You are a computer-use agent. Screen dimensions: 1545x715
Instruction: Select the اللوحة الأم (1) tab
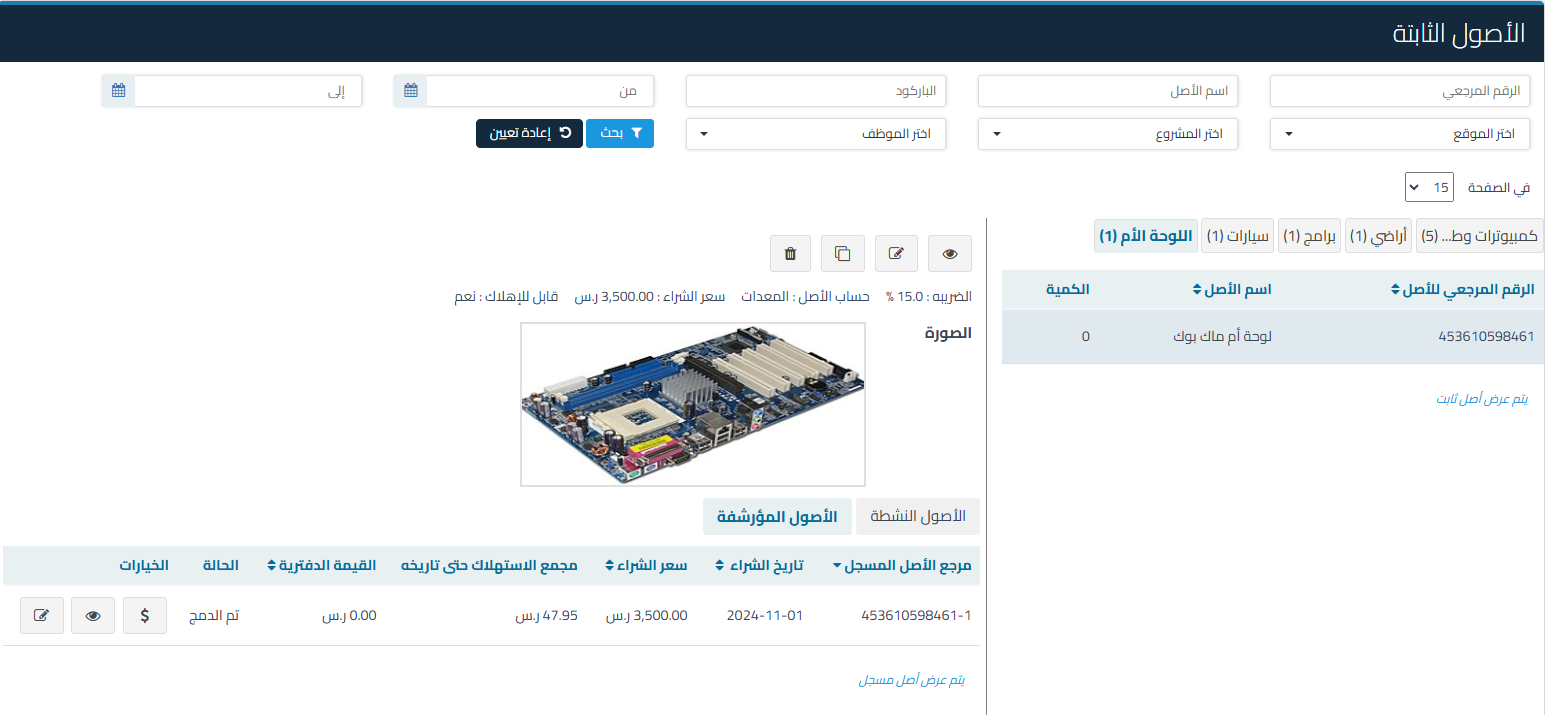(x=1146, y=236)
